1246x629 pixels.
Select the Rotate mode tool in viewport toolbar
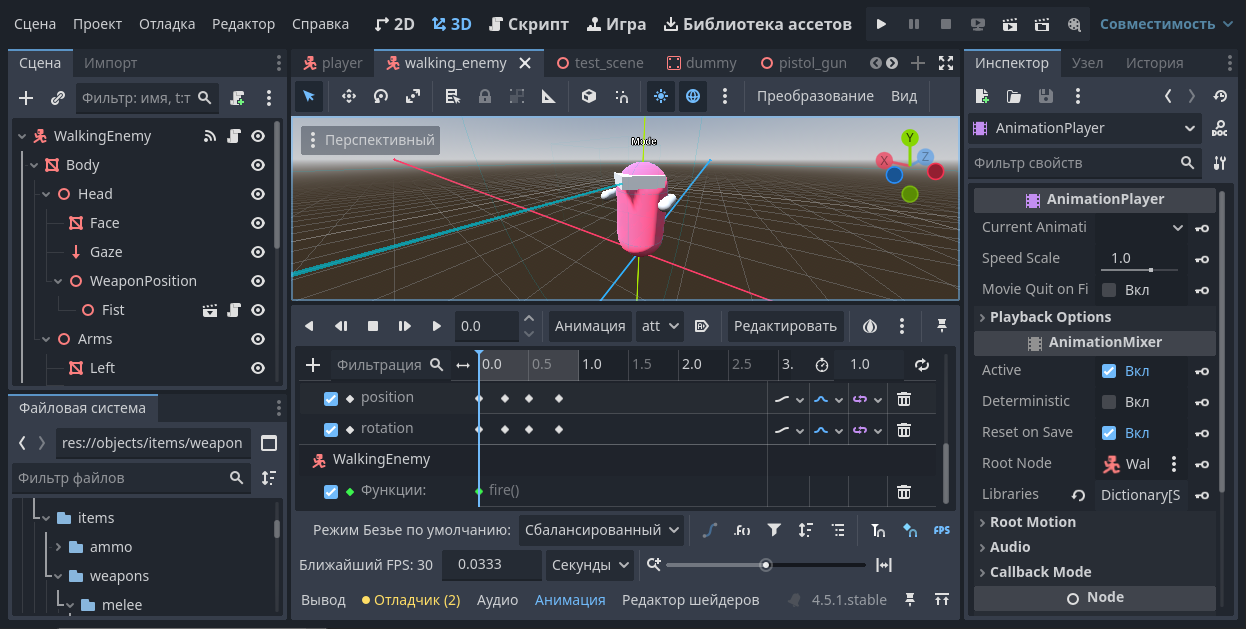click(381, 96)
